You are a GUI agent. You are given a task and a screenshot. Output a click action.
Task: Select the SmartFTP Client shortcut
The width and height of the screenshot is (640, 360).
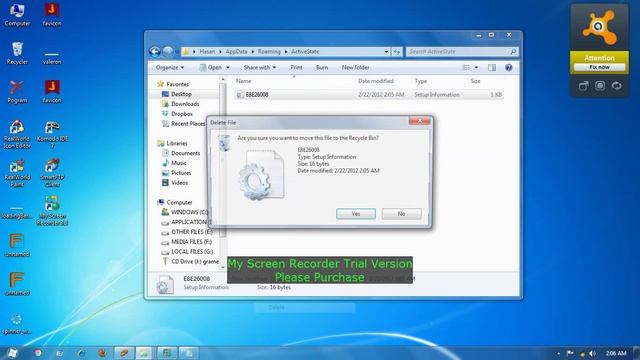(52, 172)
